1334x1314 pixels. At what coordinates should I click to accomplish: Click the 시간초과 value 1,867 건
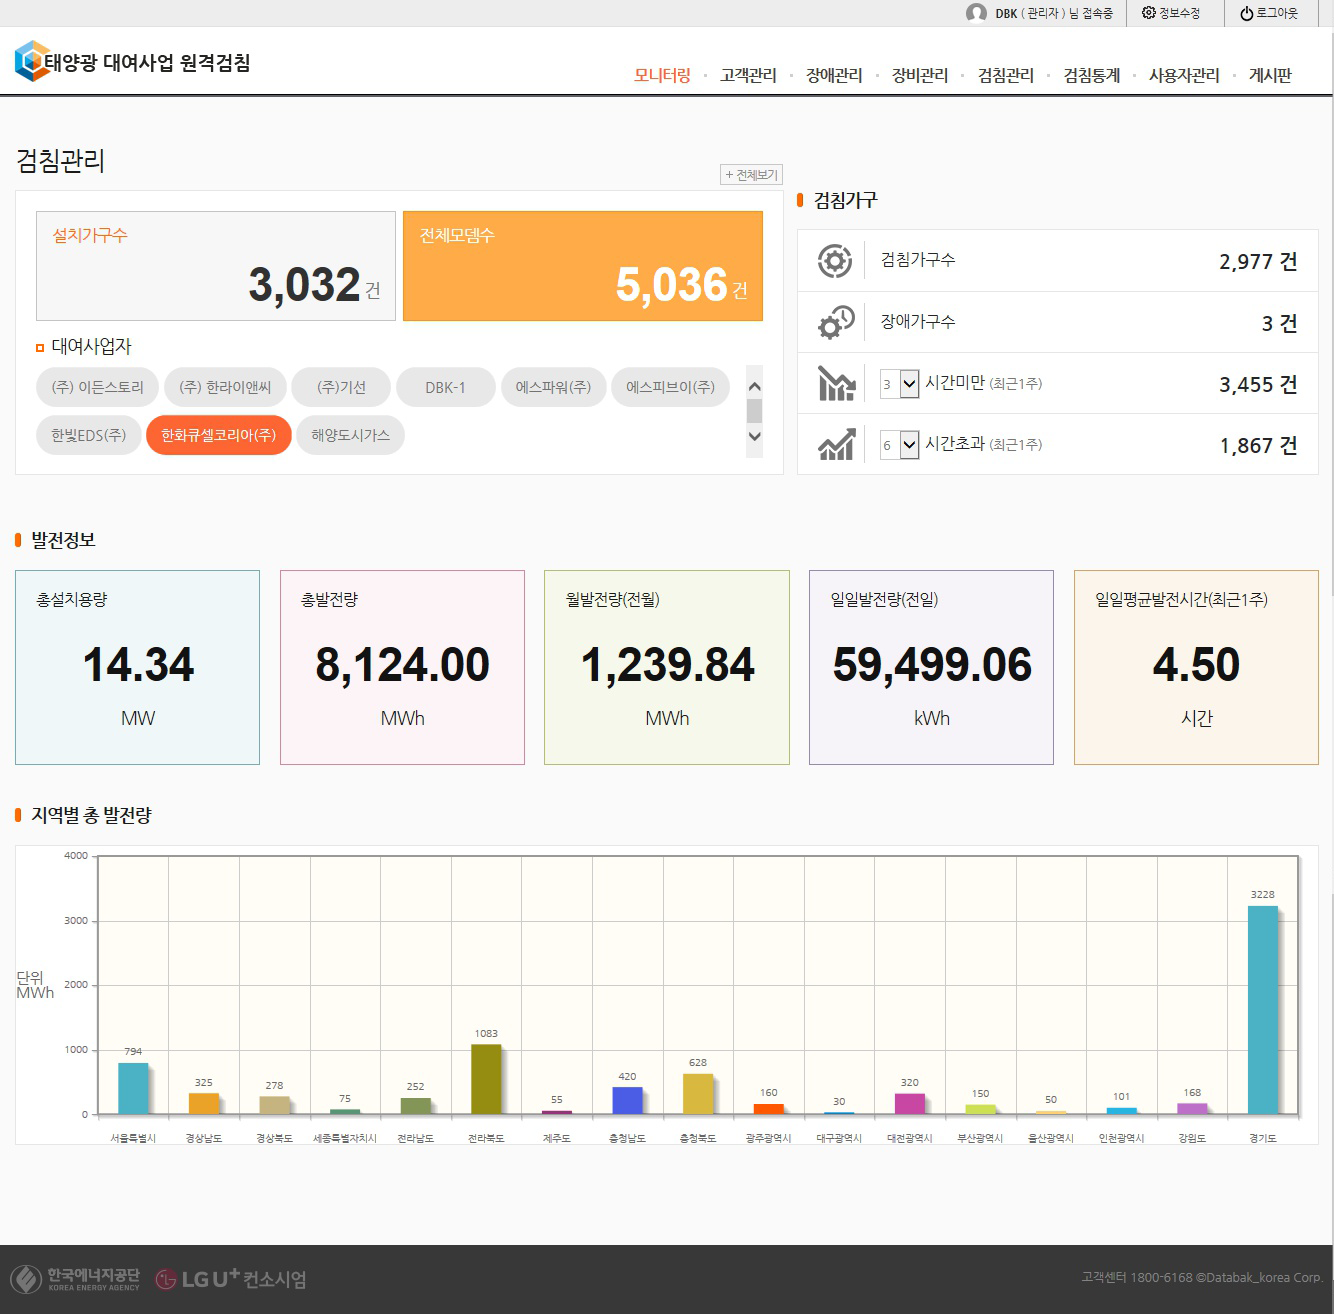pyautogui.click(x=1258, y=446)
